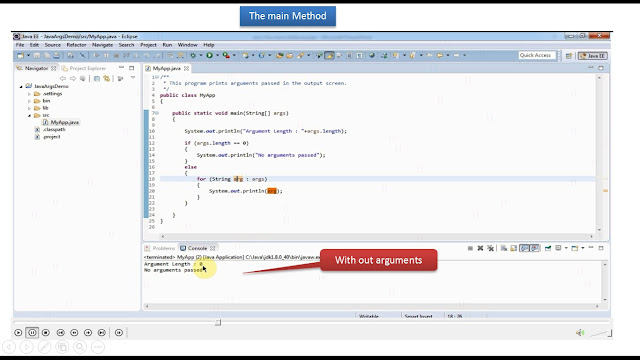Collapse the JavaArgsDemo project node
Screen dimensions: 640x360
pyautogui.click(x=21, y=87)
